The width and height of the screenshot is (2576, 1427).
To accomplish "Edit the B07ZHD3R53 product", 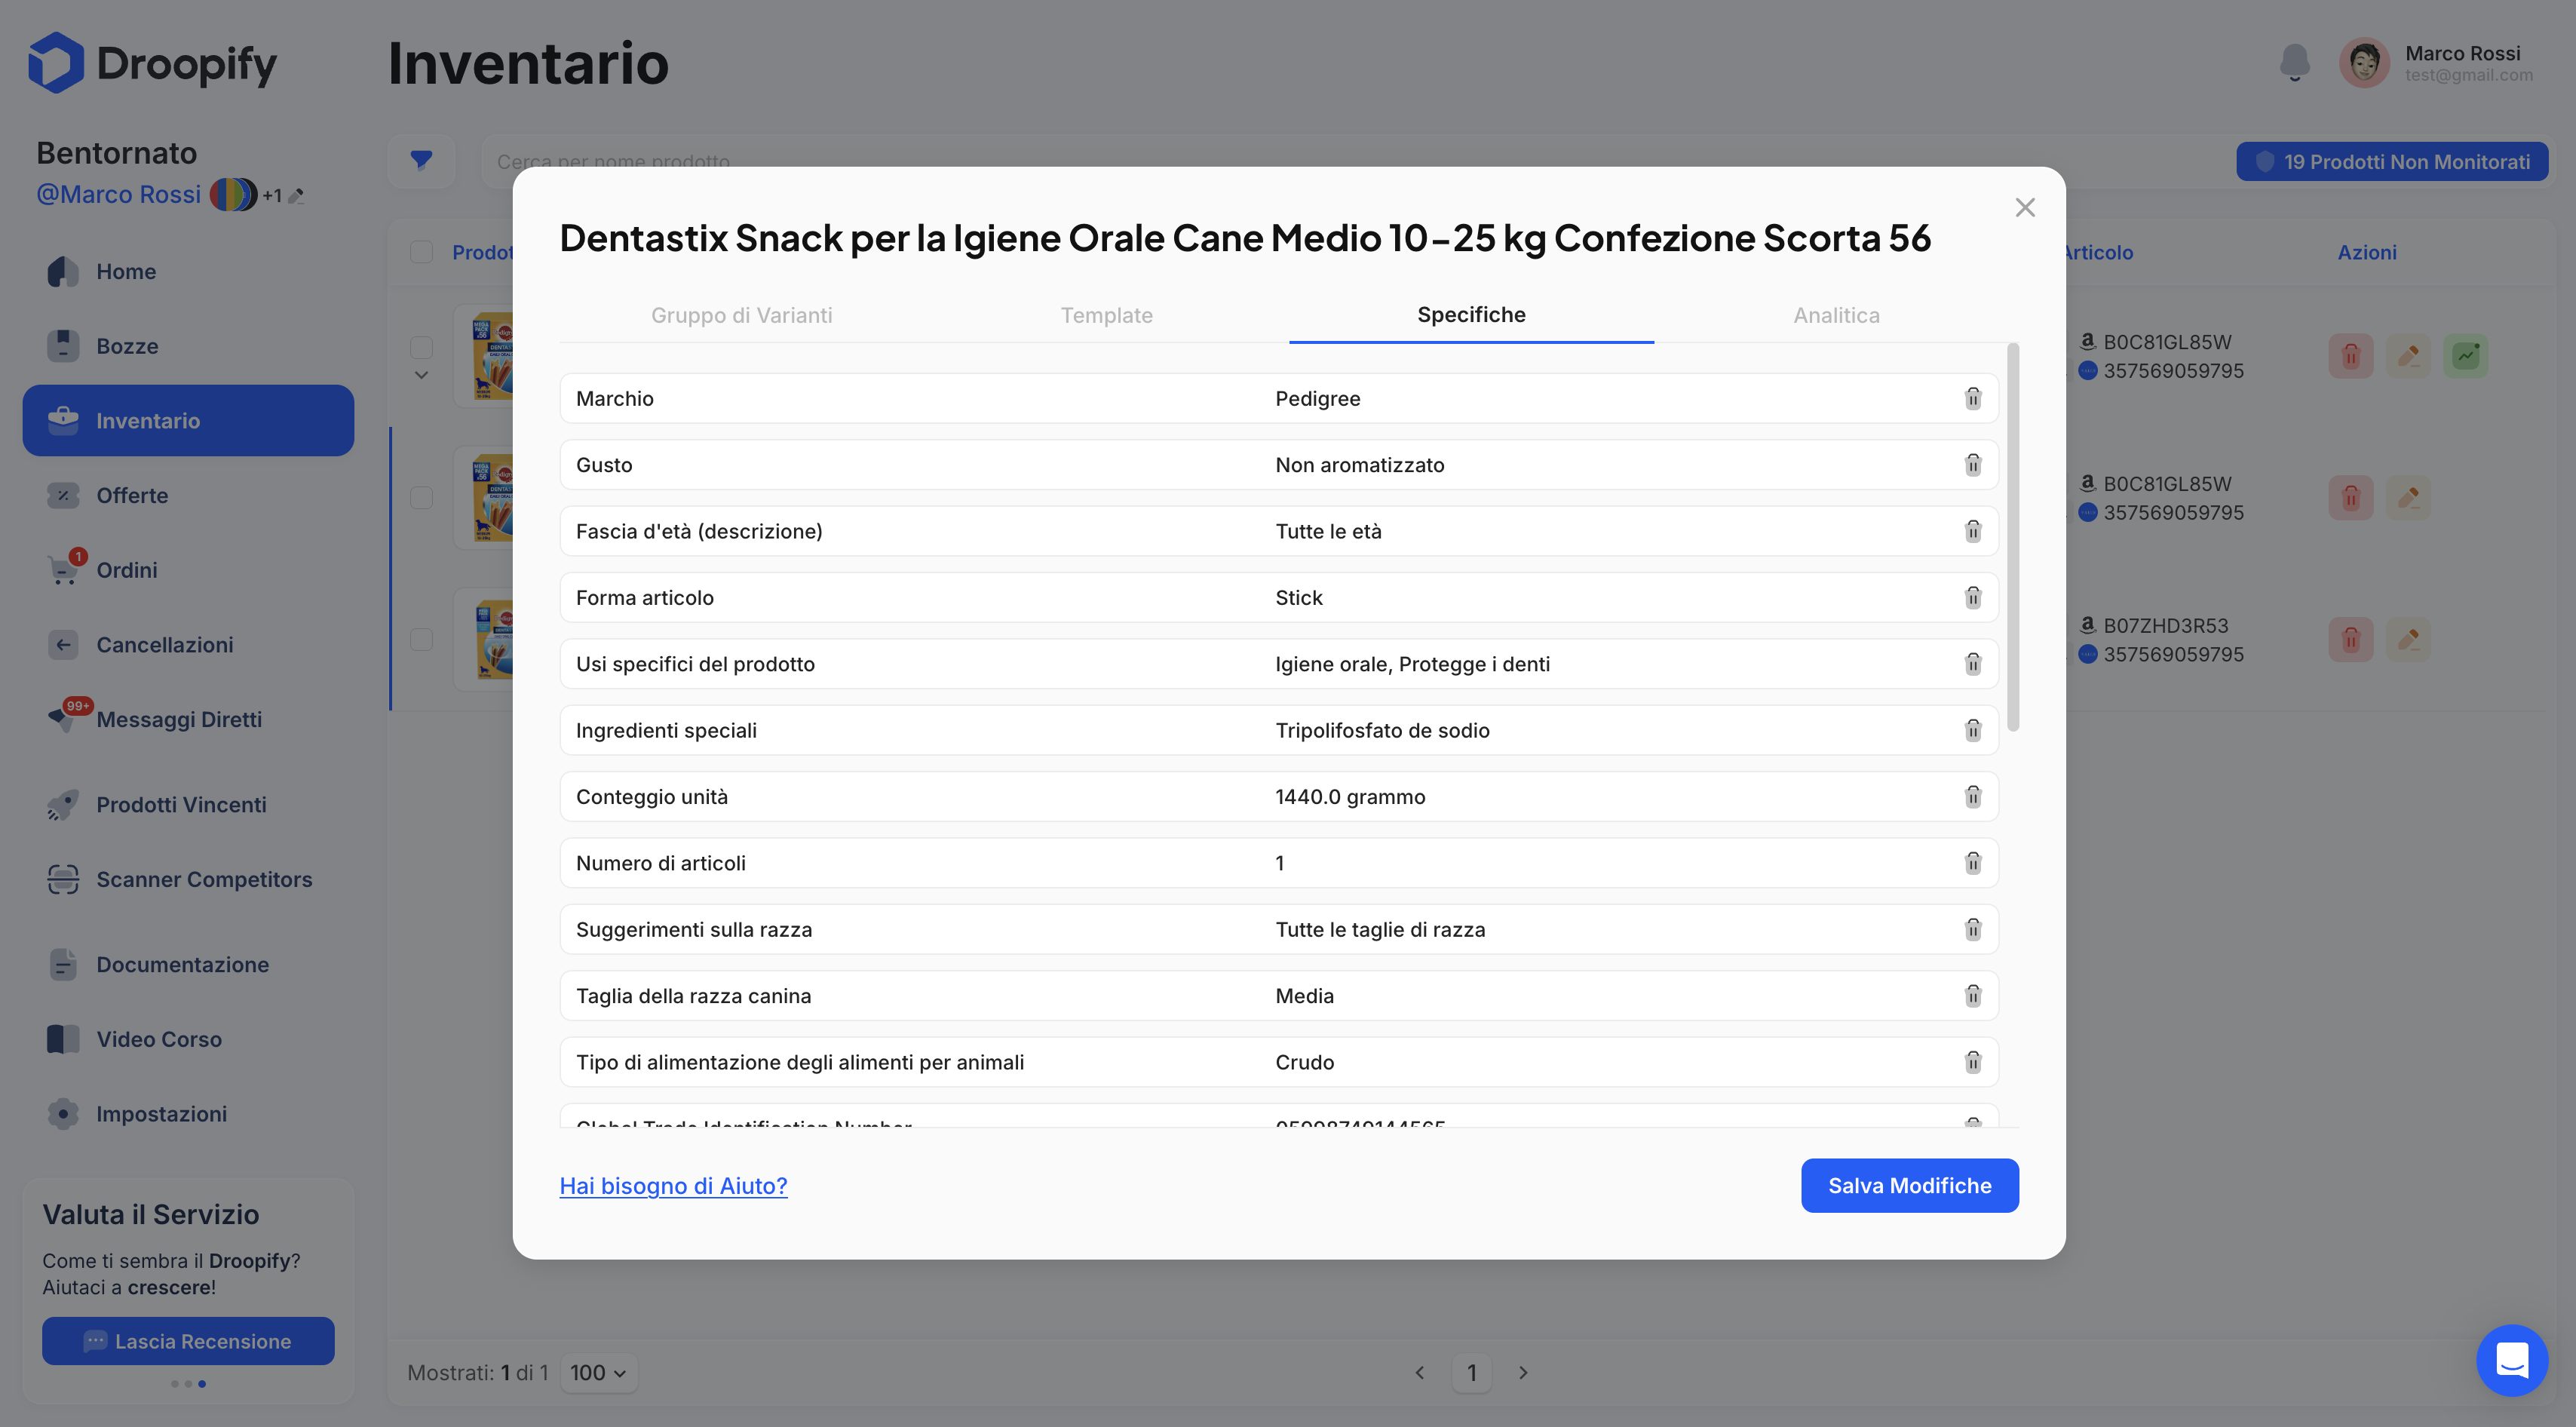I will [x=2408, y=638].
